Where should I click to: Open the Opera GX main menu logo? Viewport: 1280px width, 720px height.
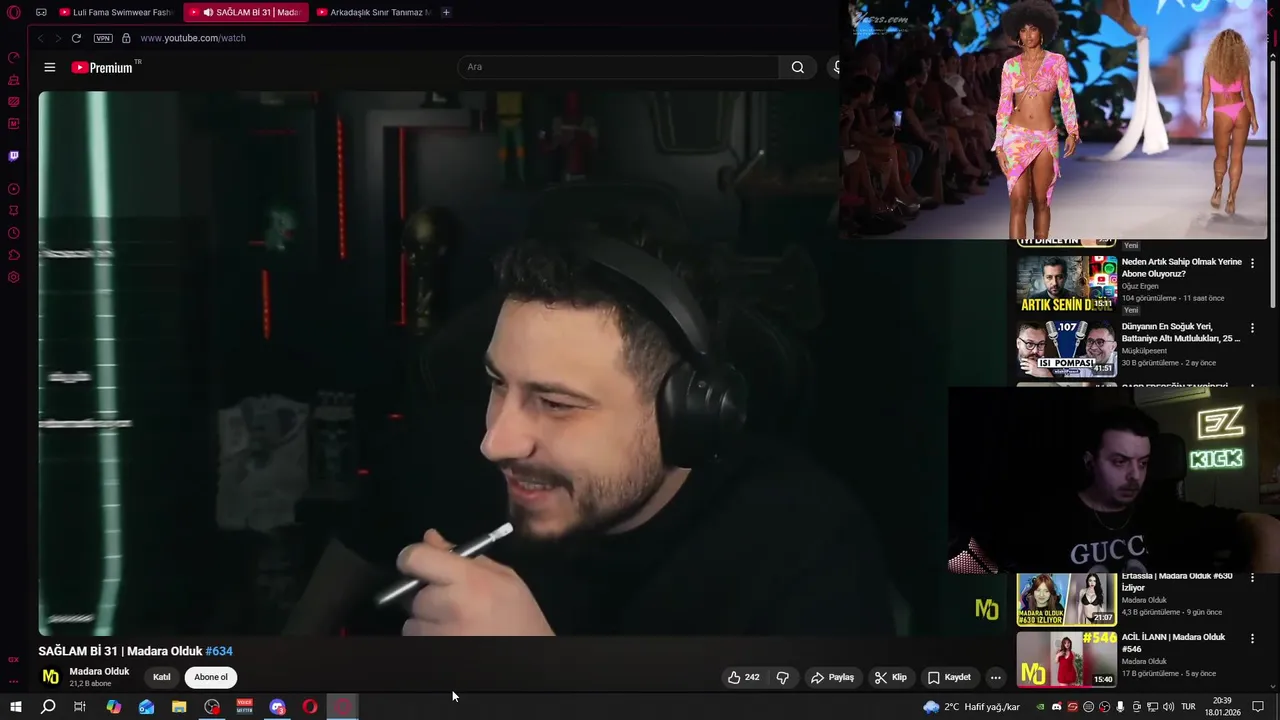pyautogui.click(x=14, y=13)
